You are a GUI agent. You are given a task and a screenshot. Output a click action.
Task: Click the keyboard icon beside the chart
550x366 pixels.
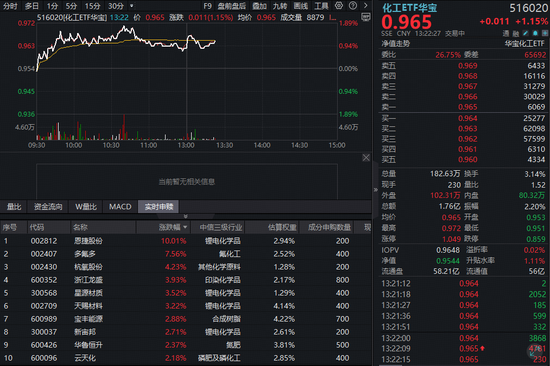click(366, 18)
